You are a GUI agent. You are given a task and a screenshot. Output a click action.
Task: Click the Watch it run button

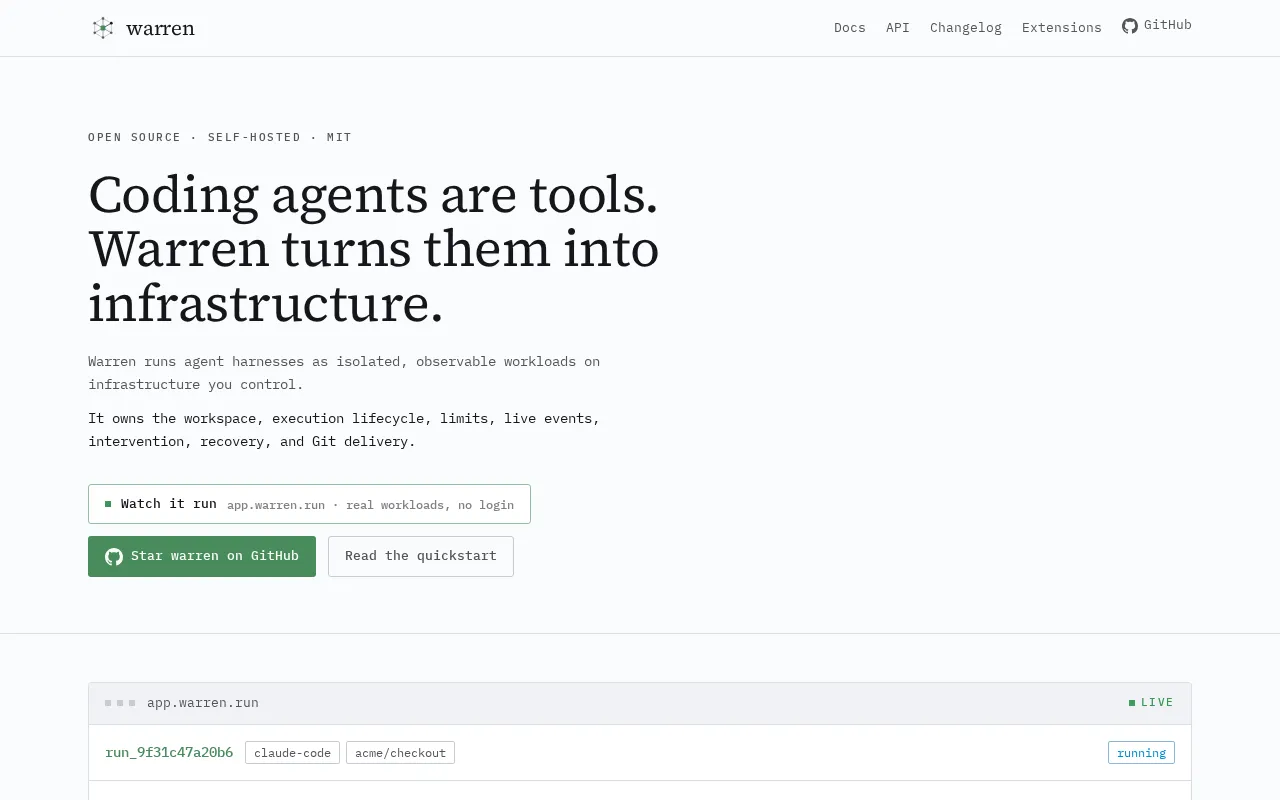(309, 504)
